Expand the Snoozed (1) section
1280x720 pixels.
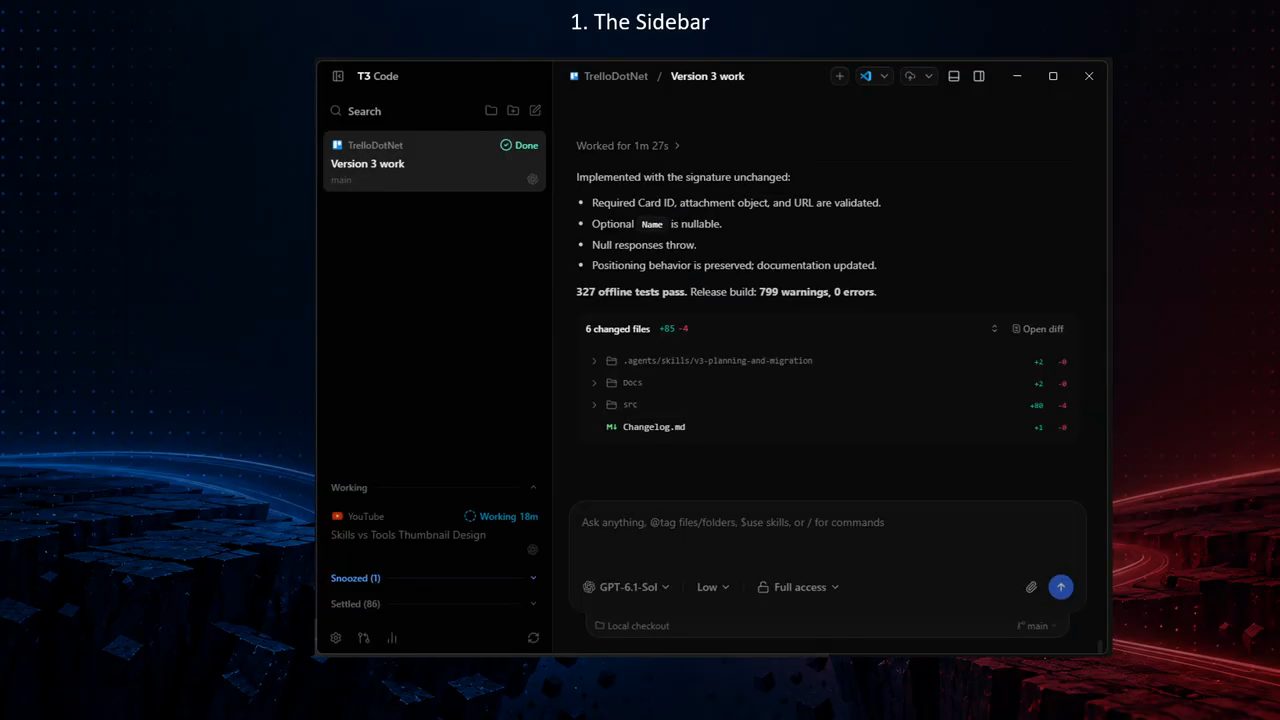coord(533,578)
